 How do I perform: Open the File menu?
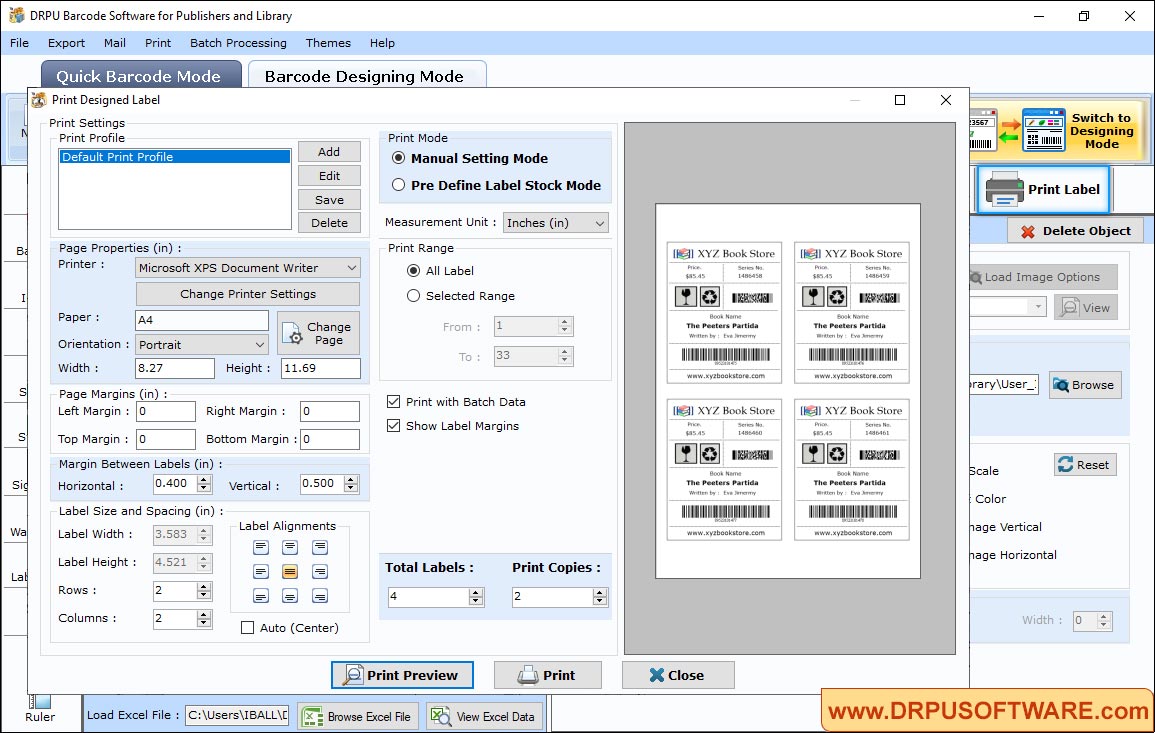[x=19, y=43]
